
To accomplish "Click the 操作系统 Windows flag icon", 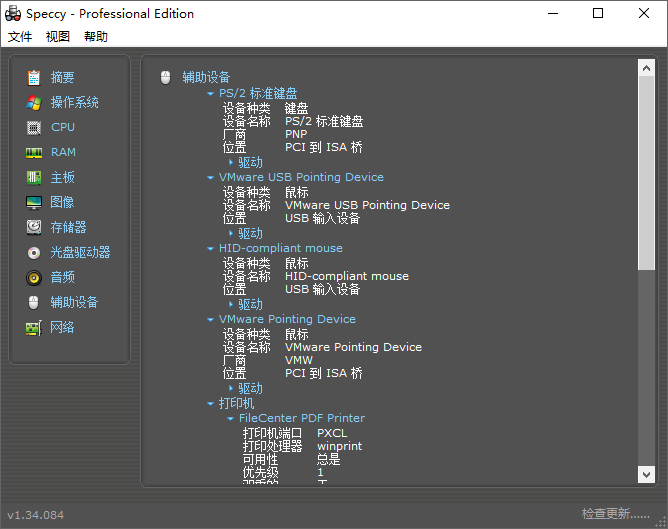I will coord(34,103).
